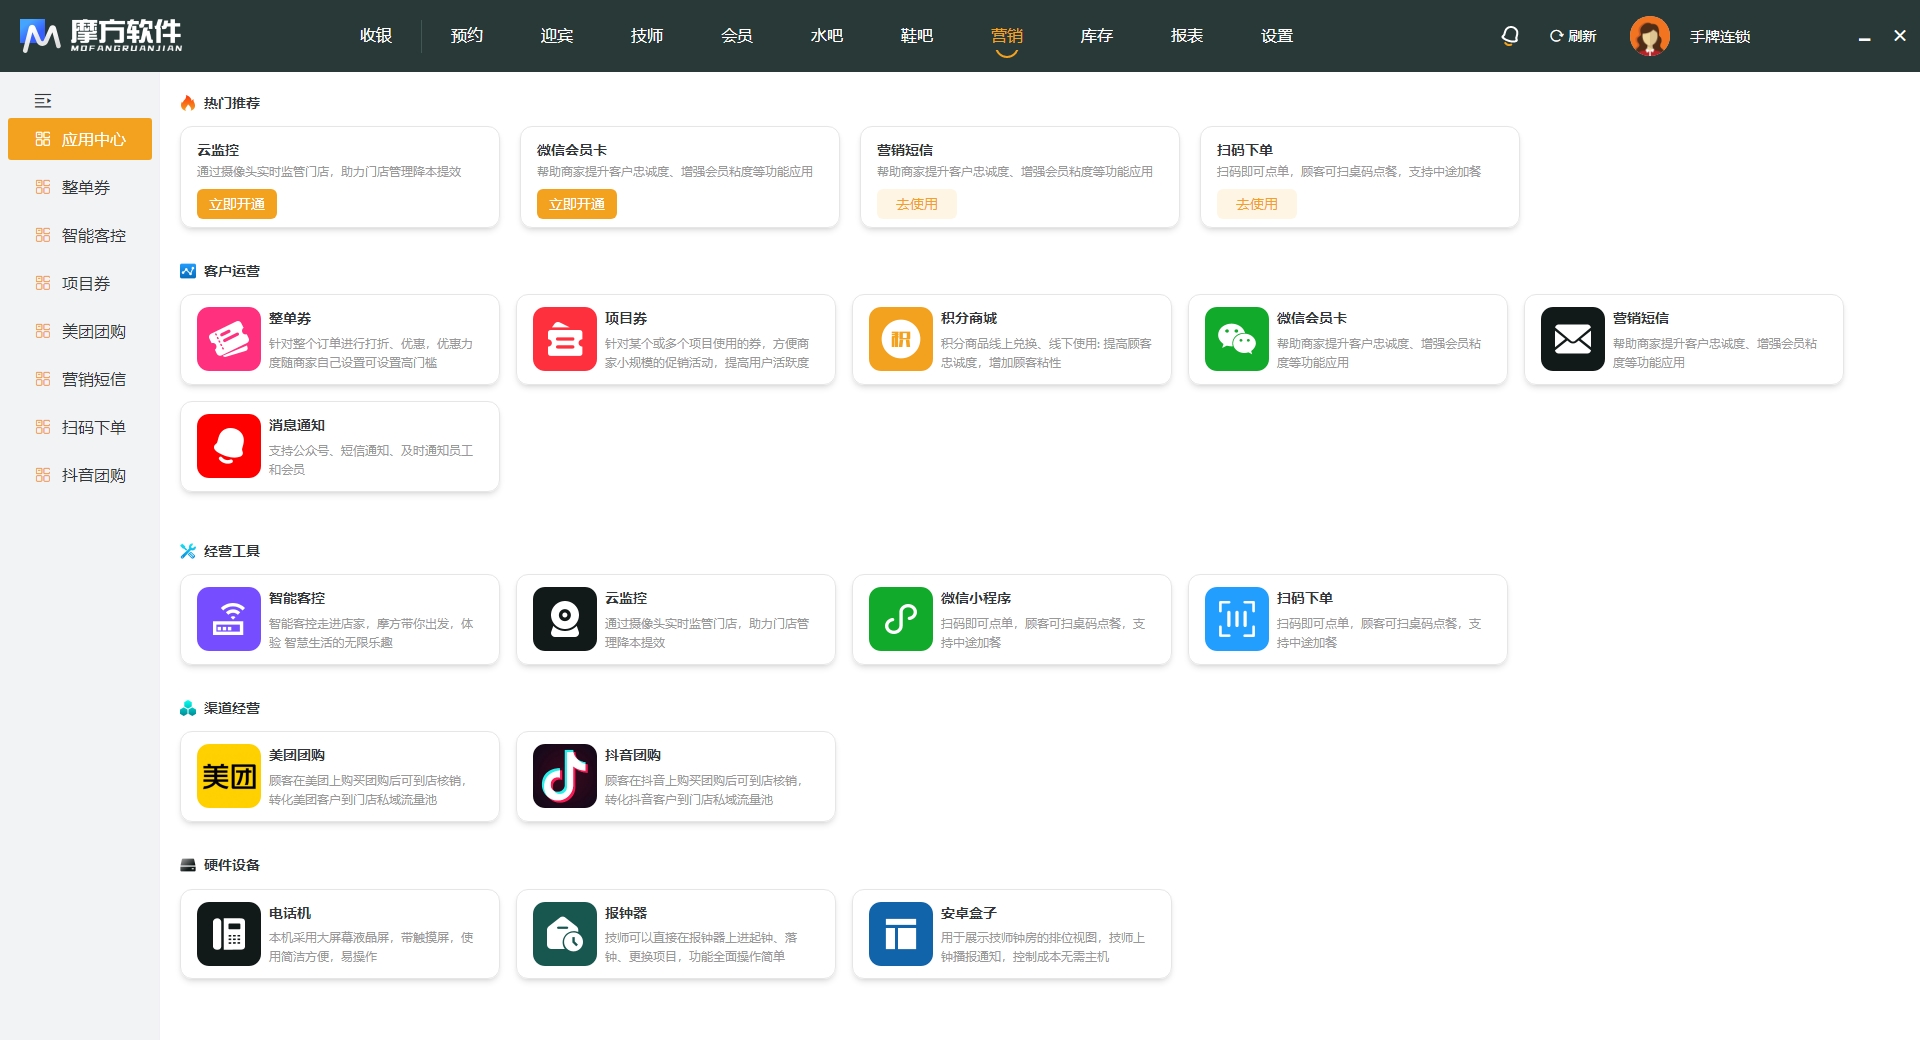This screenshot has height=1040, width=1920.
Task: Click the notification bell in header
Action: click(1509, 36)
